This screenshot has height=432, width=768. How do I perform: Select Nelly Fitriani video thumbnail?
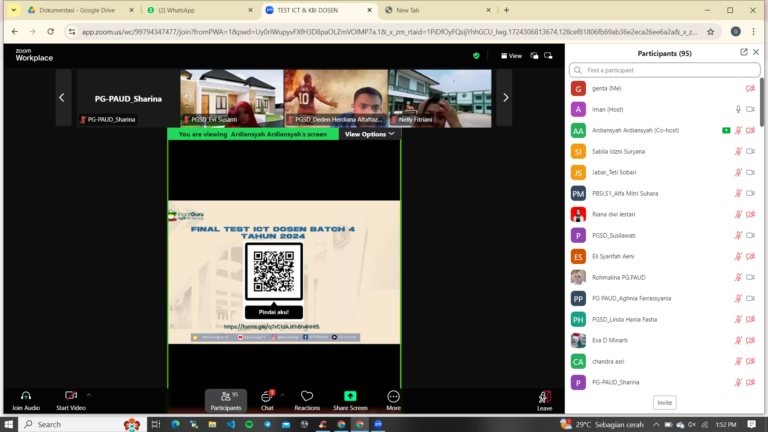(440, 98)
